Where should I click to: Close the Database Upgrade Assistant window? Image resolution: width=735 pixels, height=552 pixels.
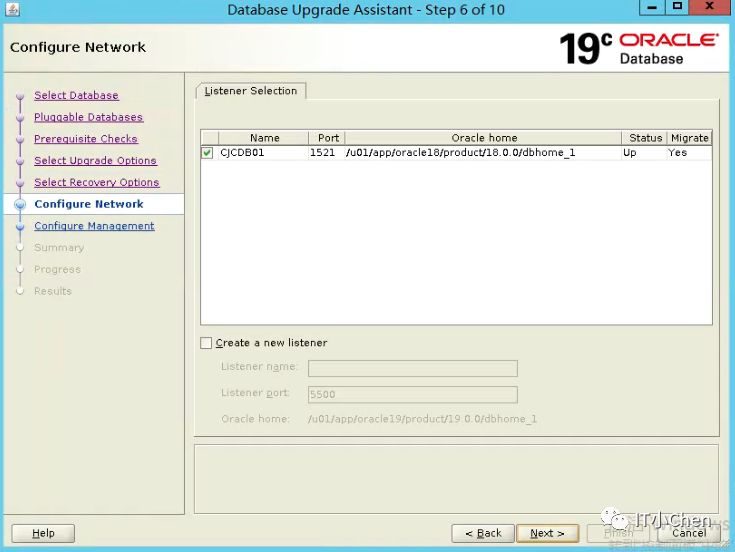tap(710, 7)
